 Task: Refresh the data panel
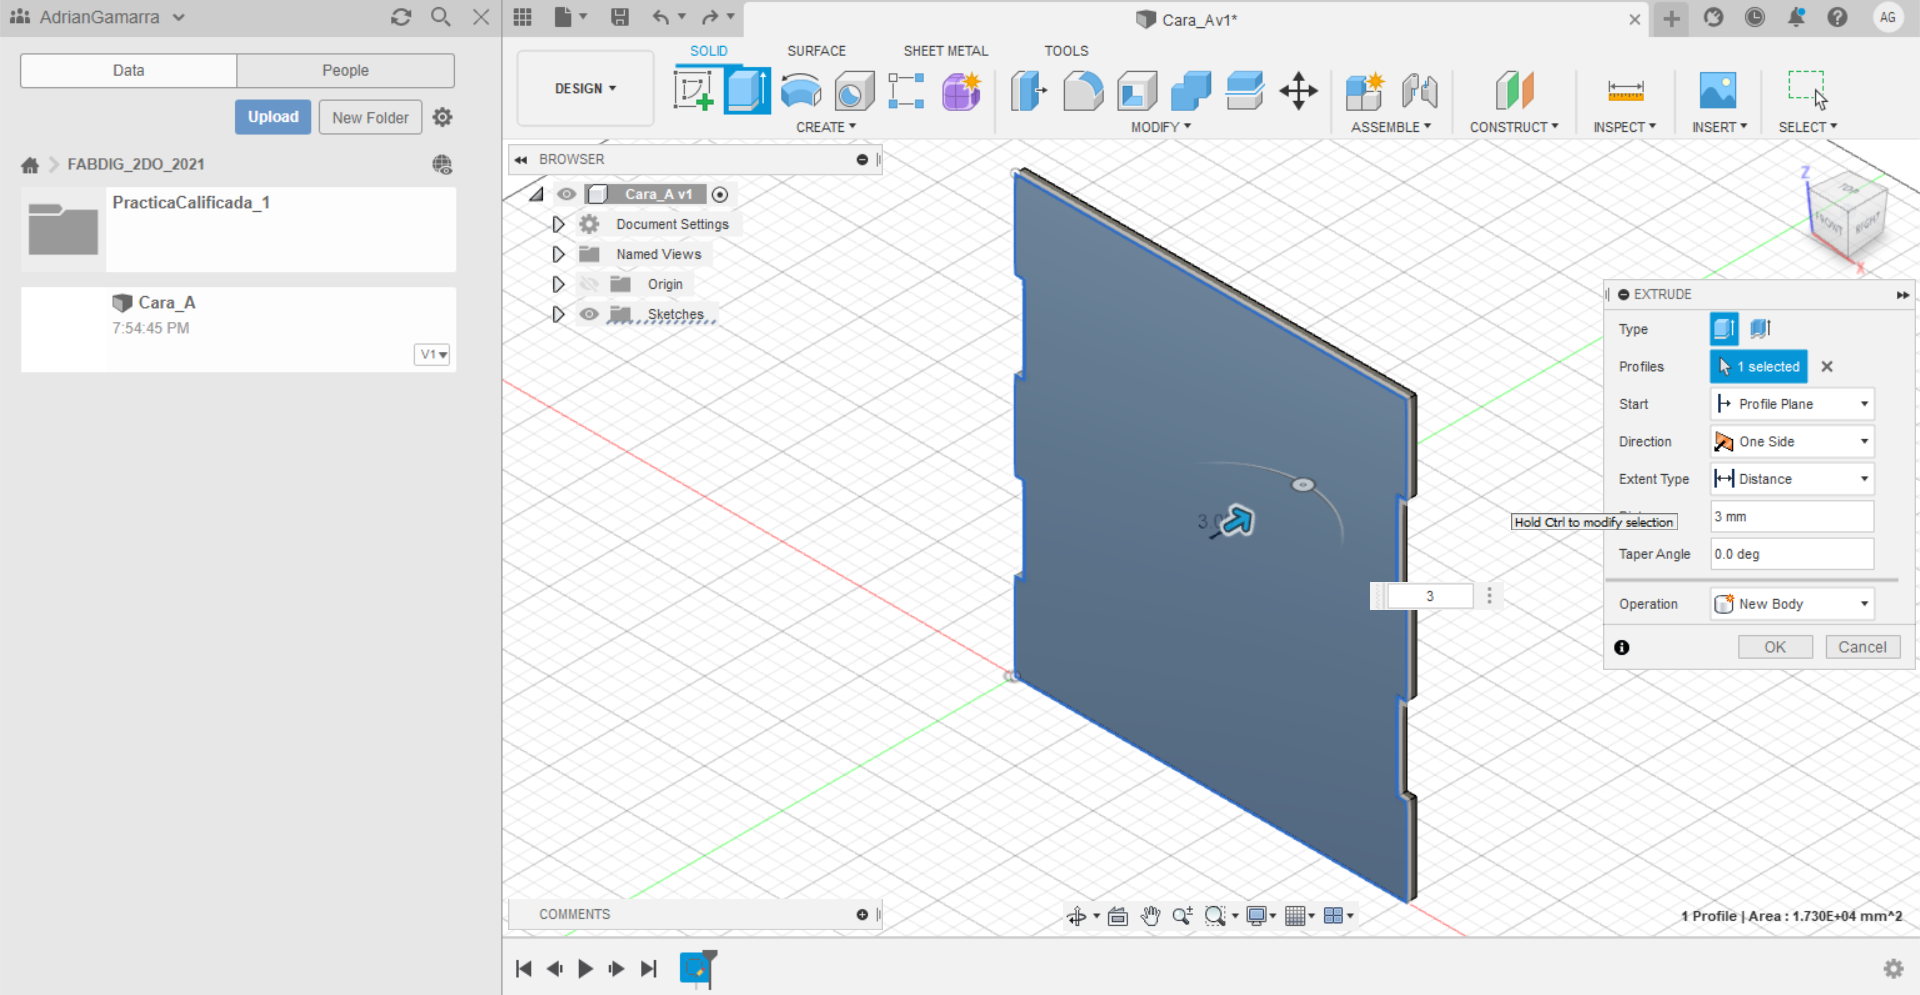(x=401, y=17)
